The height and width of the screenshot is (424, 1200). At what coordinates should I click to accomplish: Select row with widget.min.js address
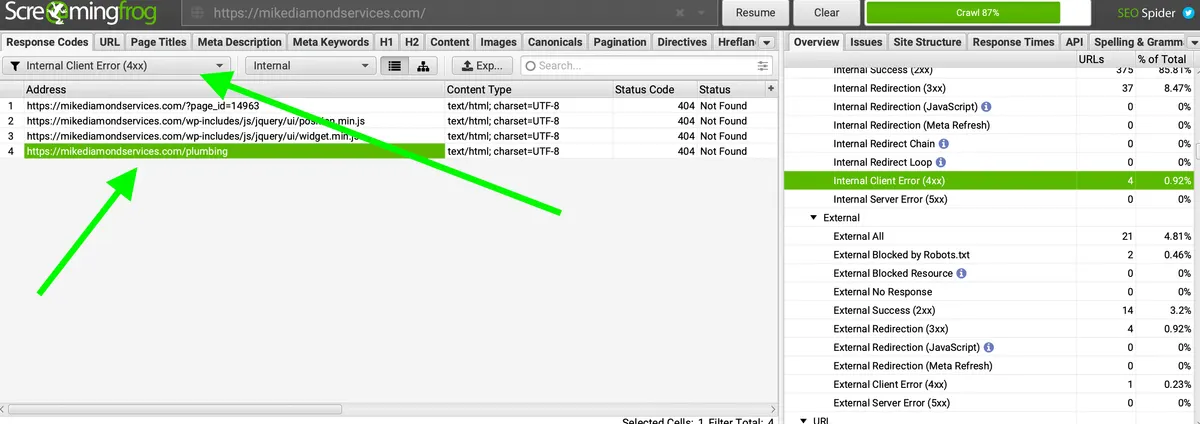[390, 136]
